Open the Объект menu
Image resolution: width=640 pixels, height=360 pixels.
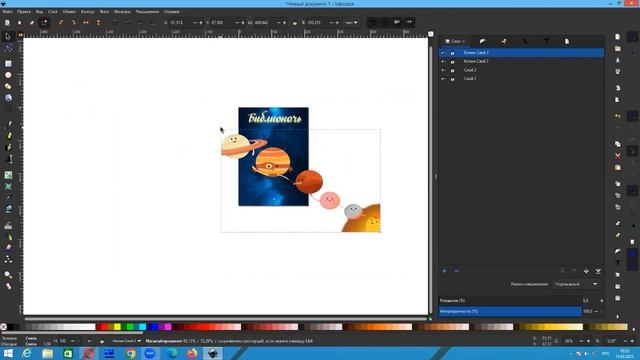click(69, 12)
